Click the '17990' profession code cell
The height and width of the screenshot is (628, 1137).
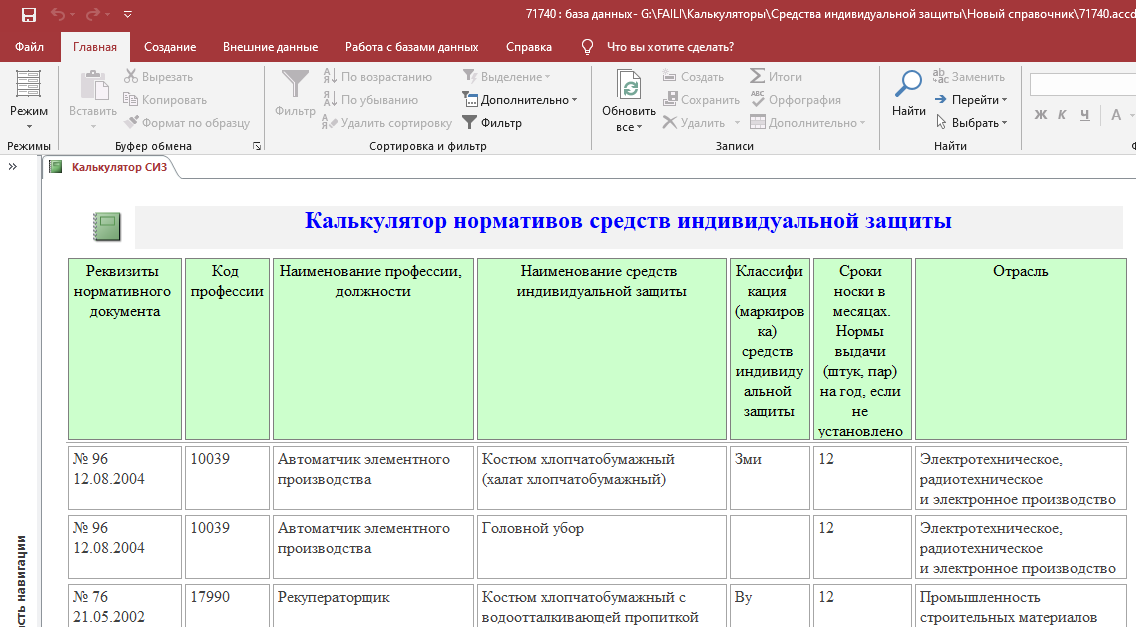pos(227,606)
